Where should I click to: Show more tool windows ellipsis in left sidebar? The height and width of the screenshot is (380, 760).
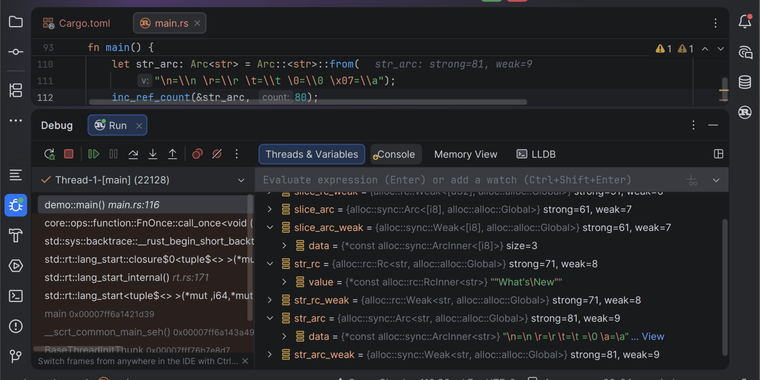[x=16, y=120]
